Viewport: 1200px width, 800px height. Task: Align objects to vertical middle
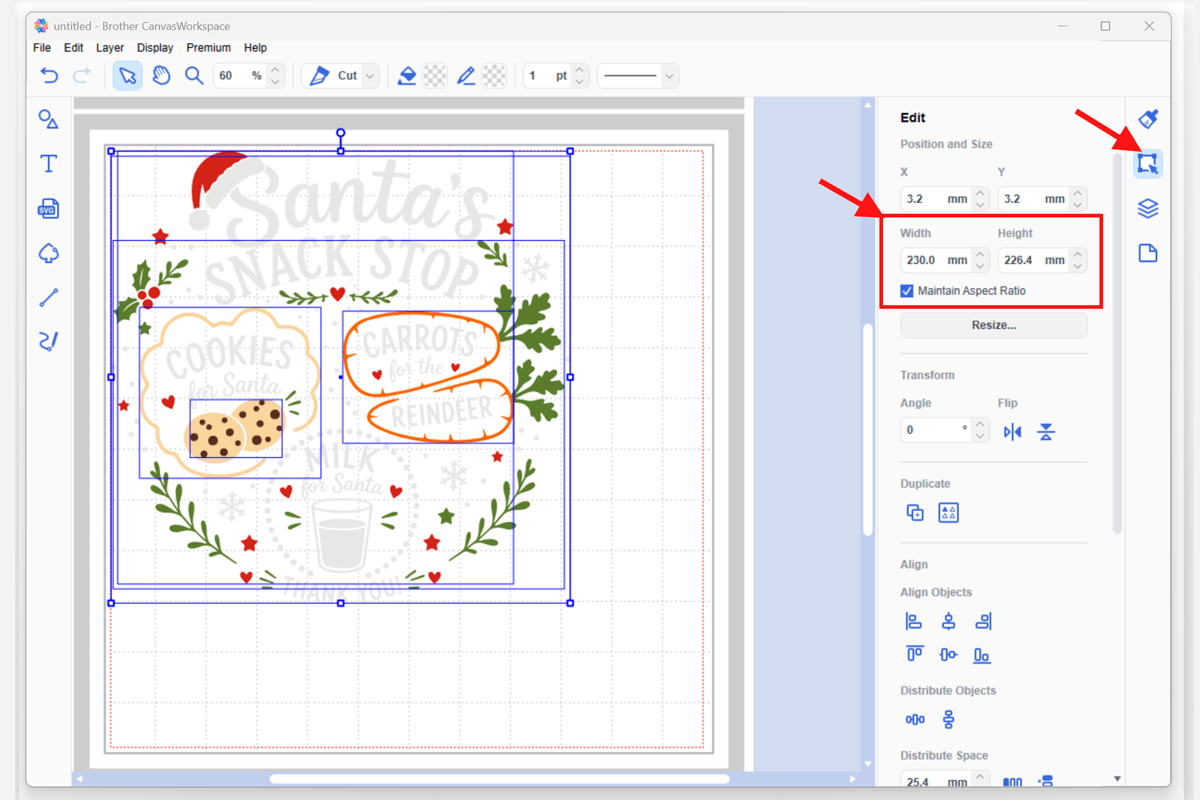[948, 655]
